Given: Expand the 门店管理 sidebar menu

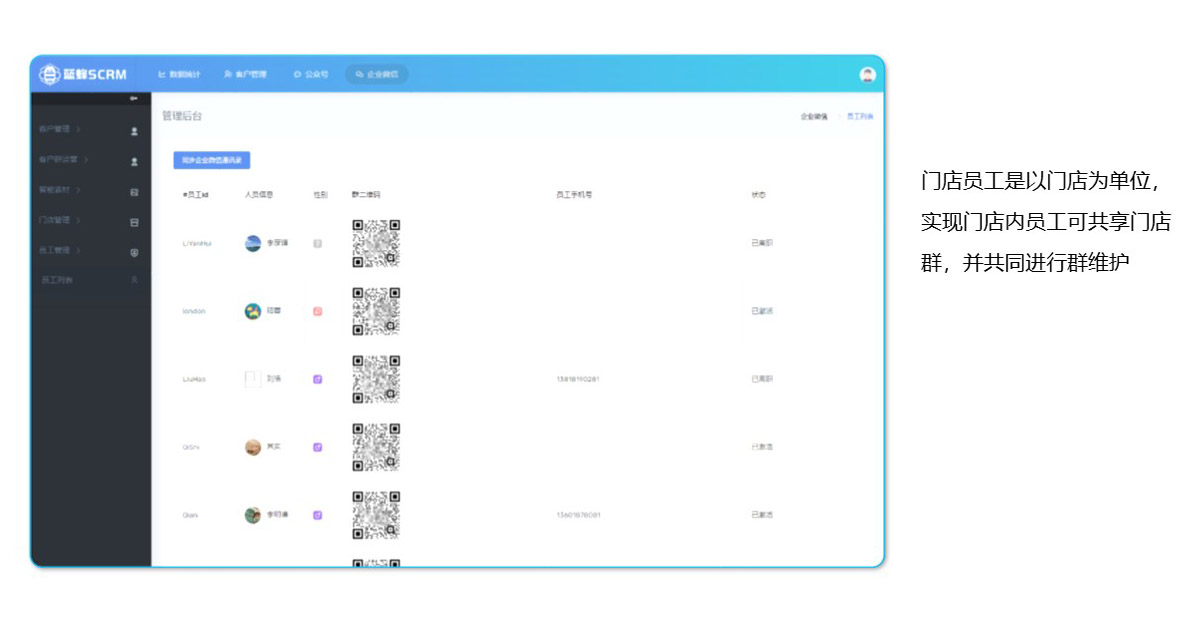Looking at the screenshot, I should coord(59,220).
